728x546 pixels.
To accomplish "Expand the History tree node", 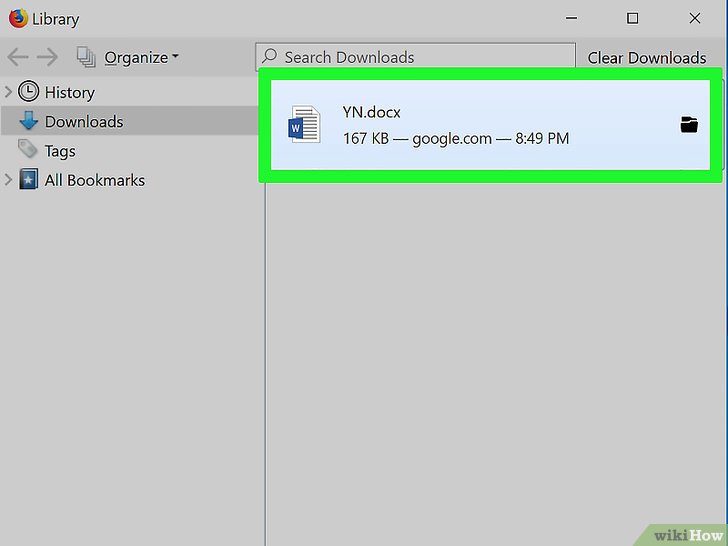I will tap(8, 91).
